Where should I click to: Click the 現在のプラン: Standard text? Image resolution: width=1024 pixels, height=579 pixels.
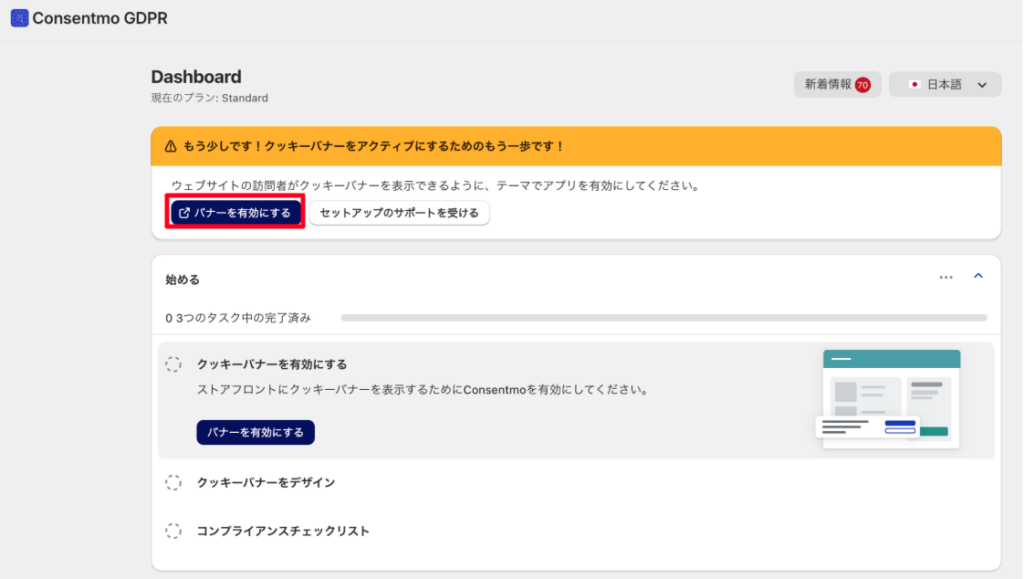point(210,98)
